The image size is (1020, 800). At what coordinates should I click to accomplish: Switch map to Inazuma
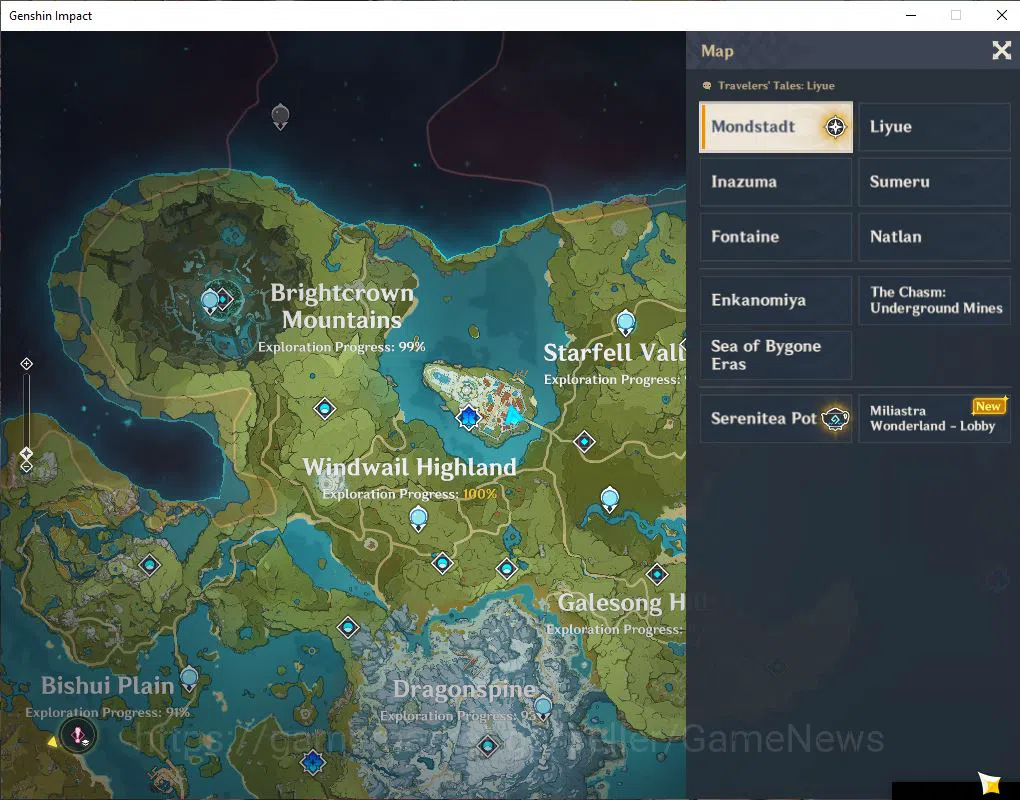(775, 181)
